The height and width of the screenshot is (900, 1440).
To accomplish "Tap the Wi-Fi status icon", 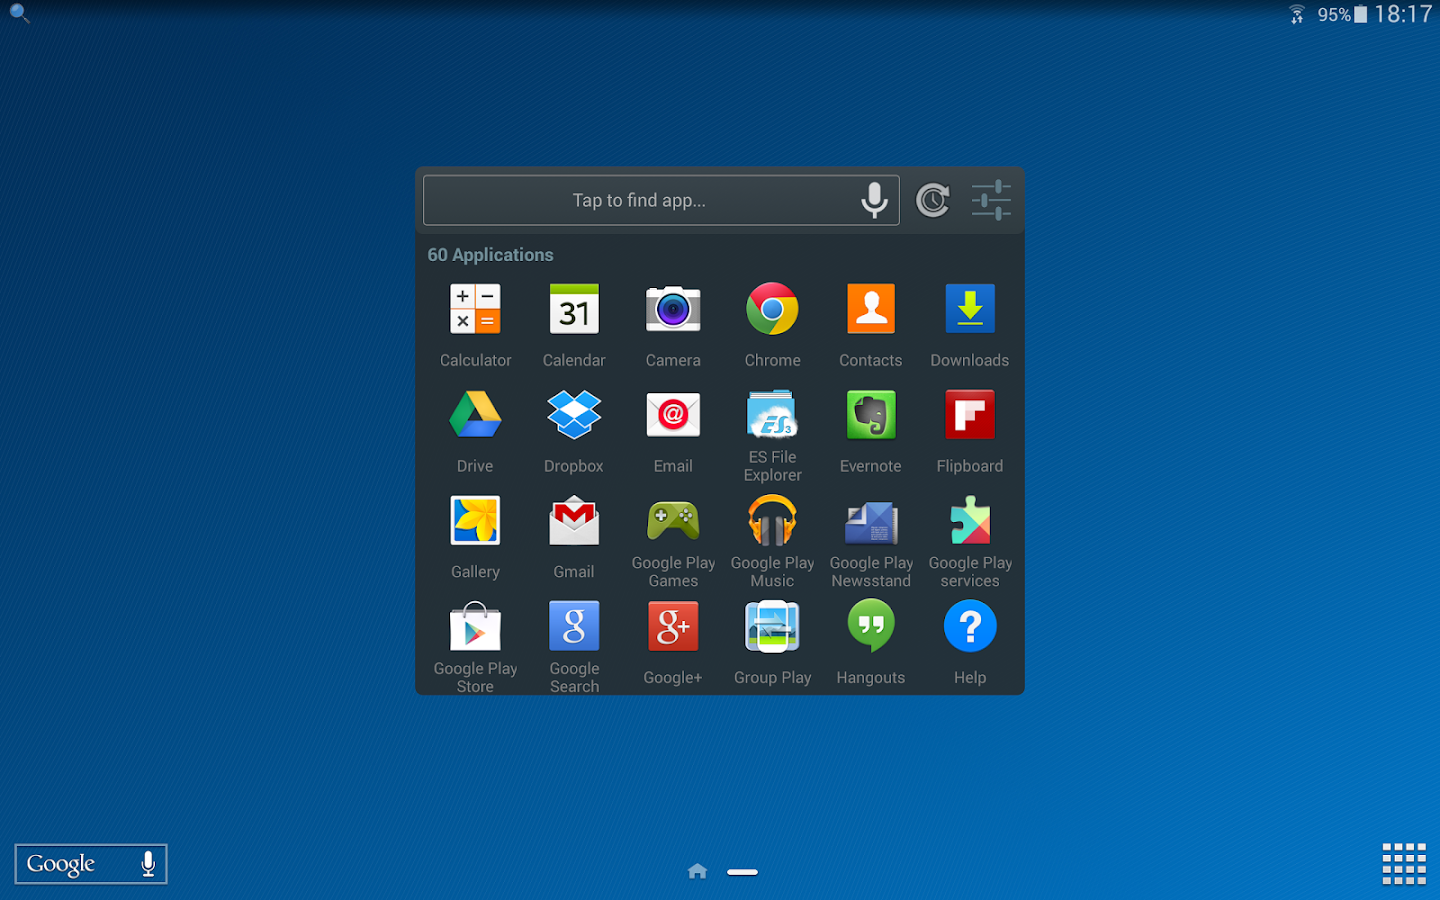I will (x=1297, y=14).
